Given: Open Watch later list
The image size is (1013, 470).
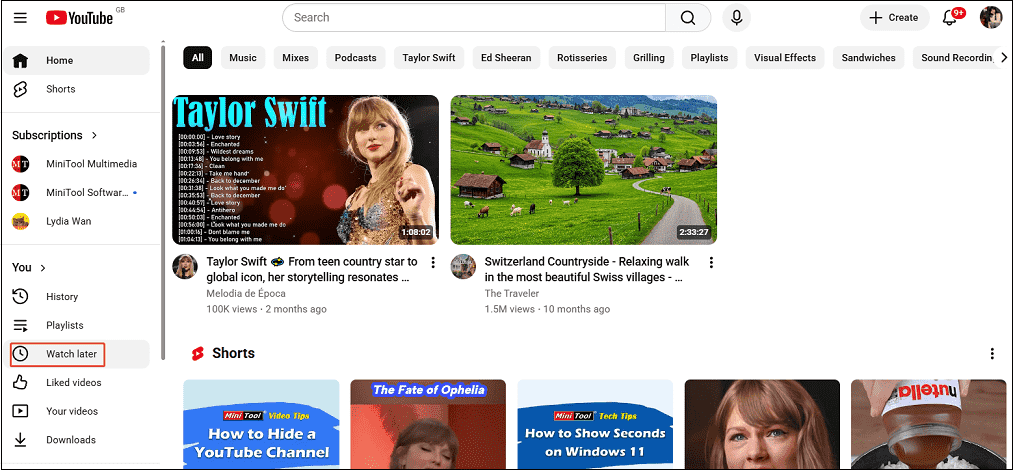Looking at the screenshot, I should click(76, 354).
